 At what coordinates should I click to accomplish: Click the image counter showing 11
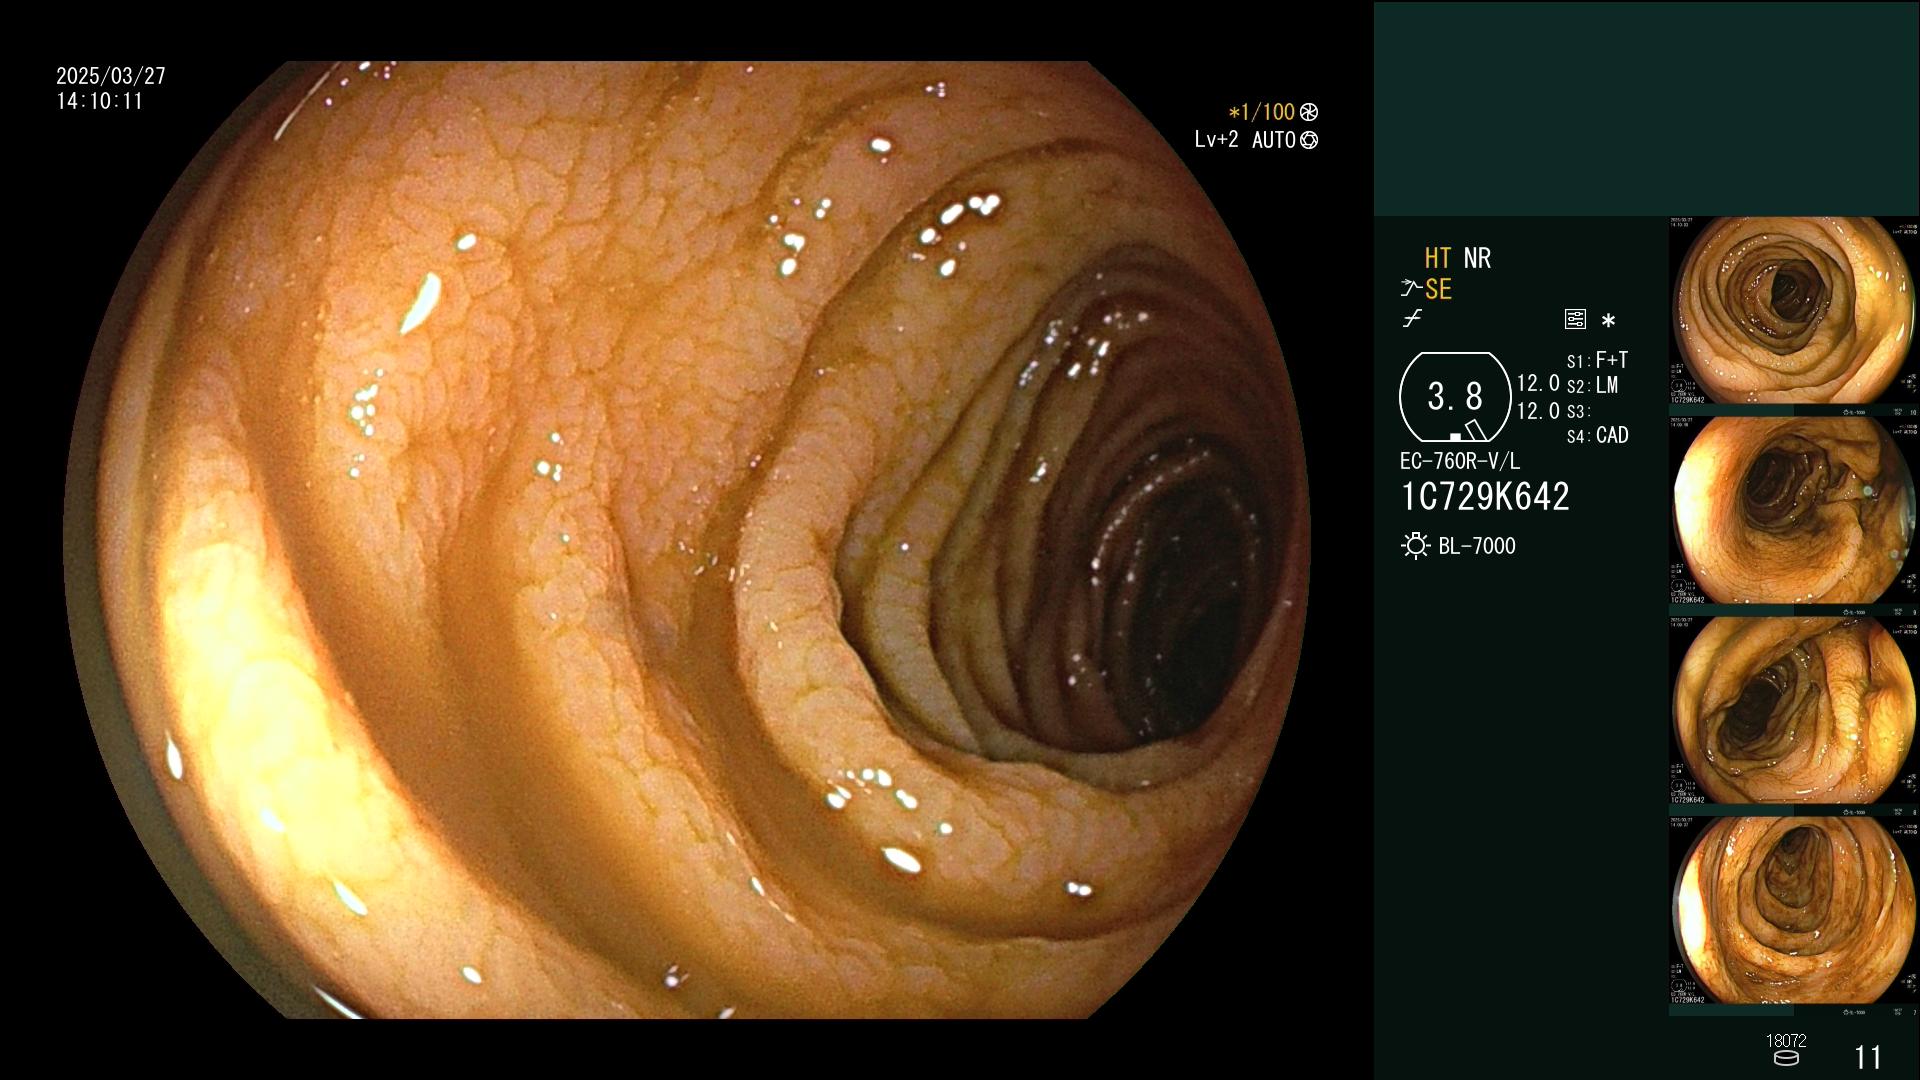[1868, 1057]
